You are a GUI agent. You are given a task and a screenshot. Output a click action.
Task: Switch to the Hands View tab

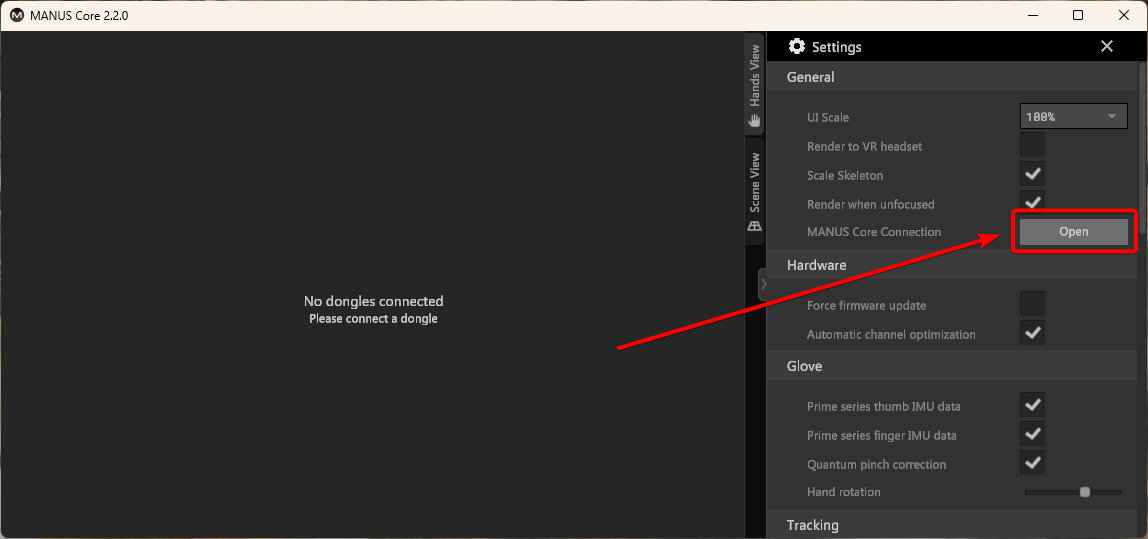755,78
